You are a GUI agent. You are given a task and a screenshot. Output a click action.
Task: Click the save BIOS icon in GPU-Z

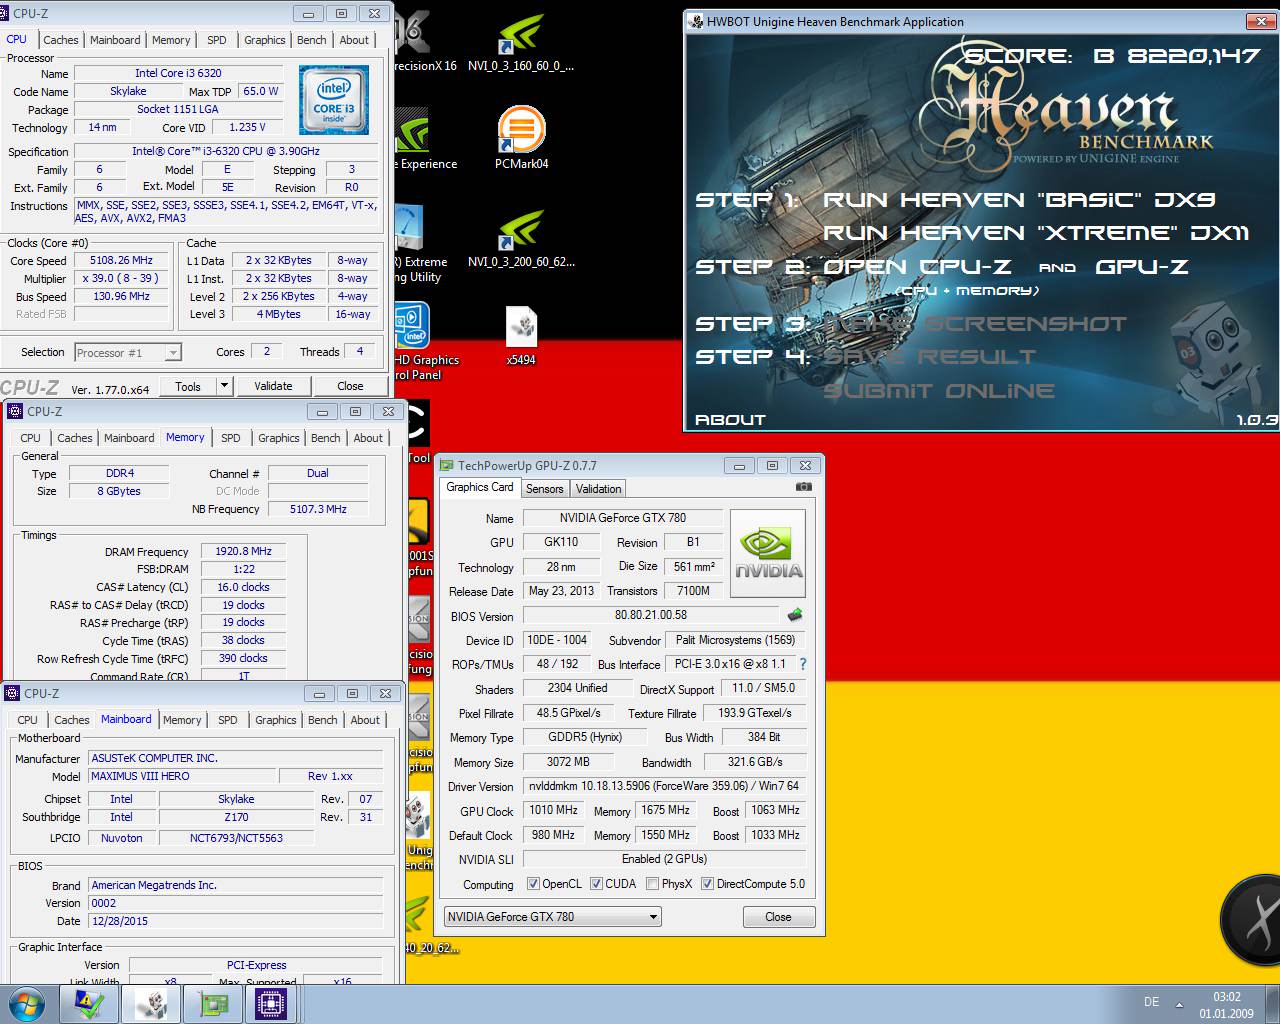795,615
